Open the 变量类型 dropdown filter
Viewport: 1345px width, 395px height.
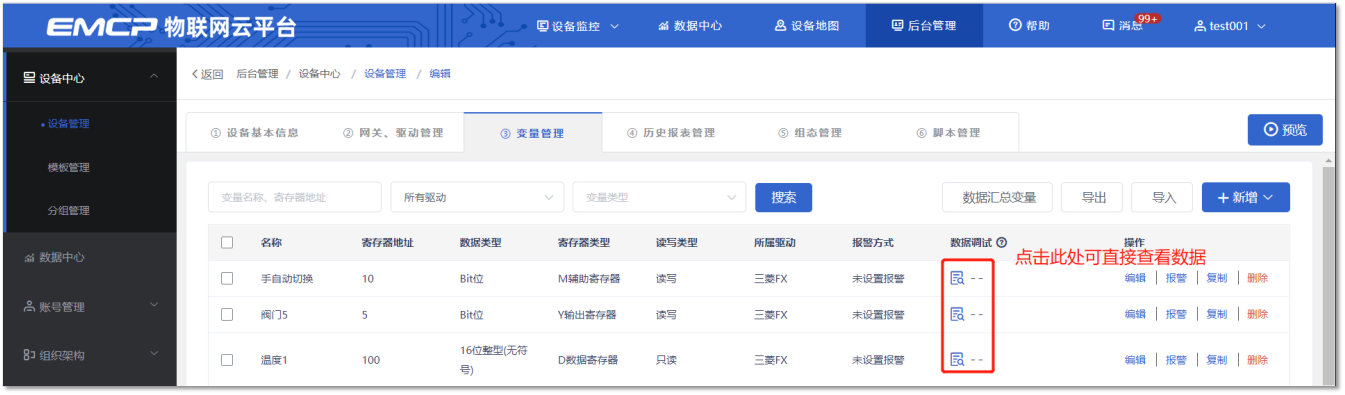pyautogui.click(x=659, y=197)
